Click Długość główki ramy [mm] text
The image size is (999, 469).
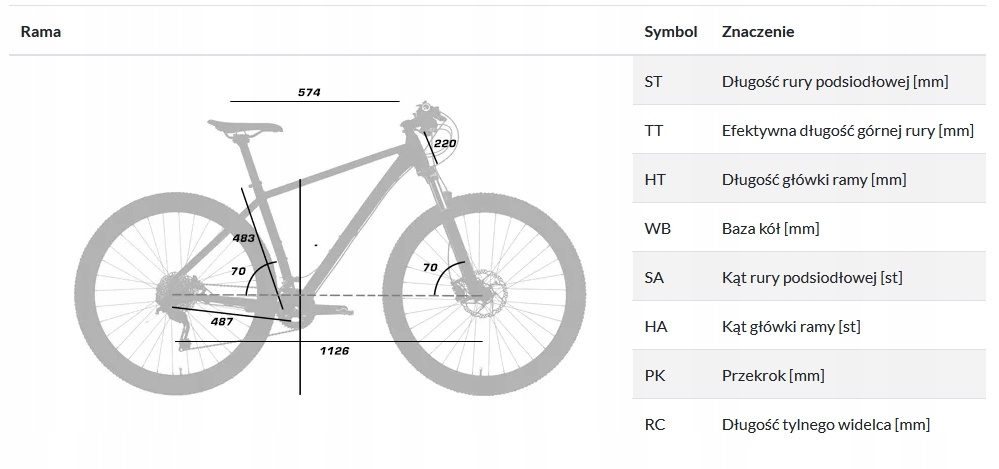pyautogui.click(x=814, y=180)
